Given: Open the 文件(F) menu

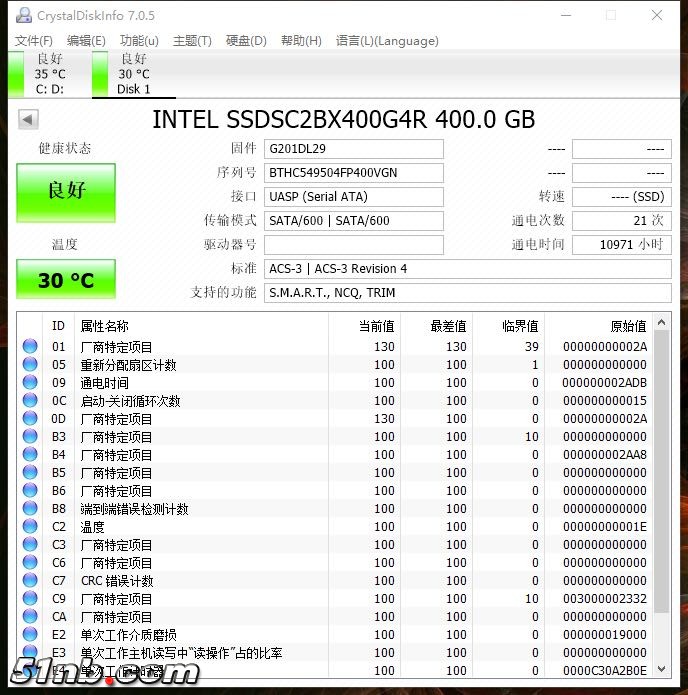Looking at the screenshot, I should pos(34,41).
